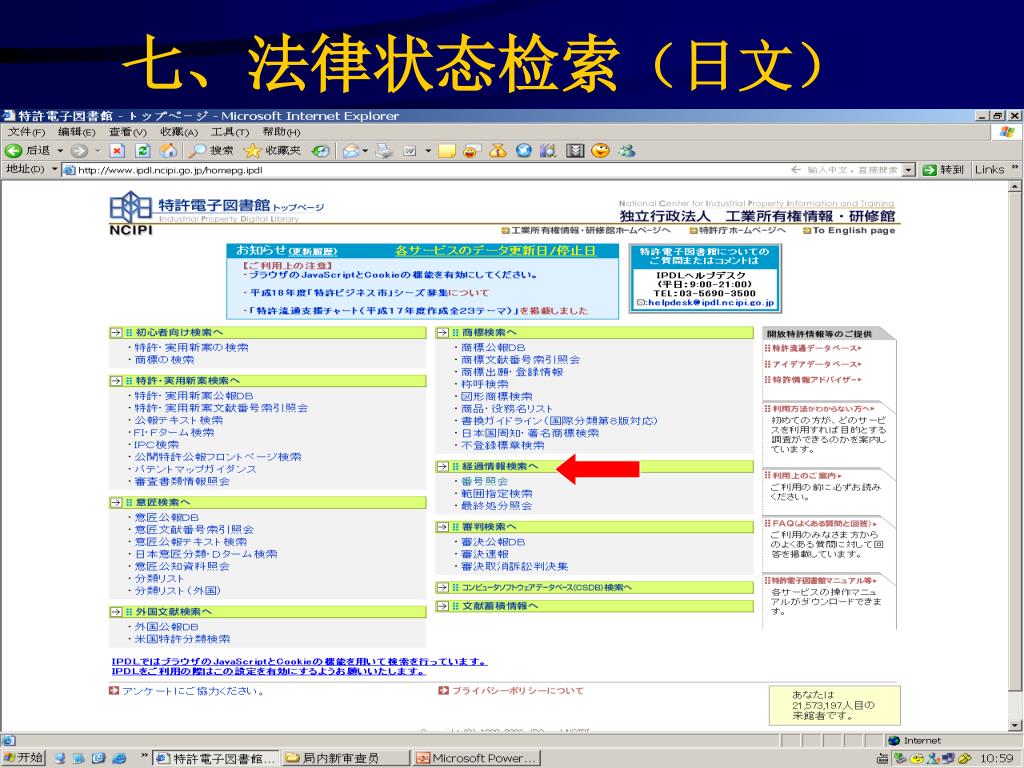The width and height of the screenshot is (1024, 768).
Task: Open the Mail toolbar icon
Action: 350,151
